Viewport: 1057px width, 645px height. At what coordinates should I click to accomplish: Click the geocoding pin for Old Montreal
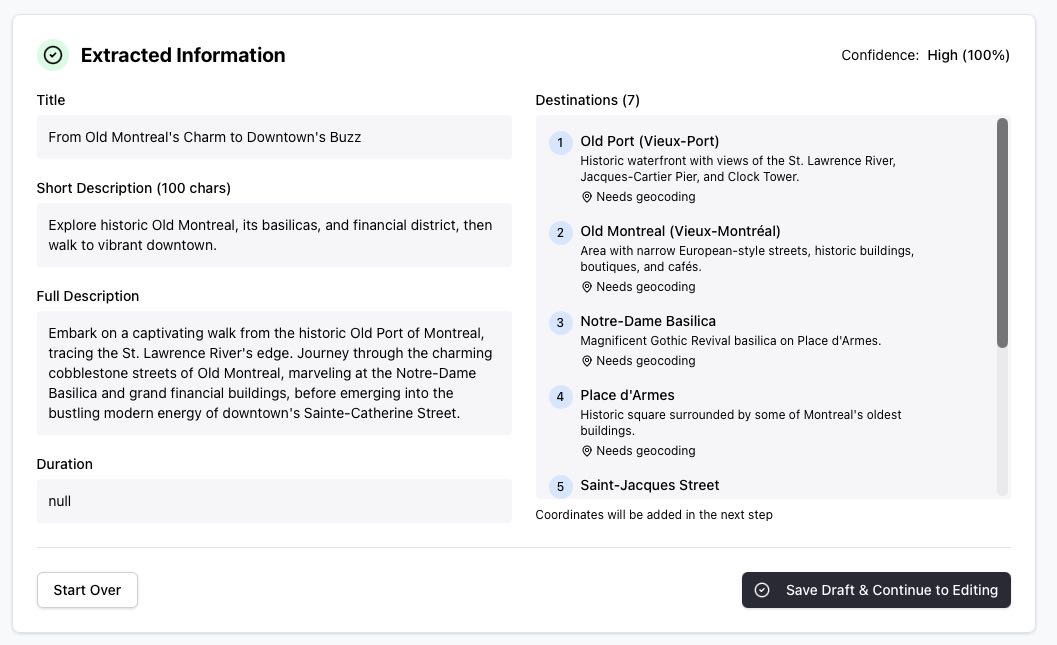click(587, 287)
